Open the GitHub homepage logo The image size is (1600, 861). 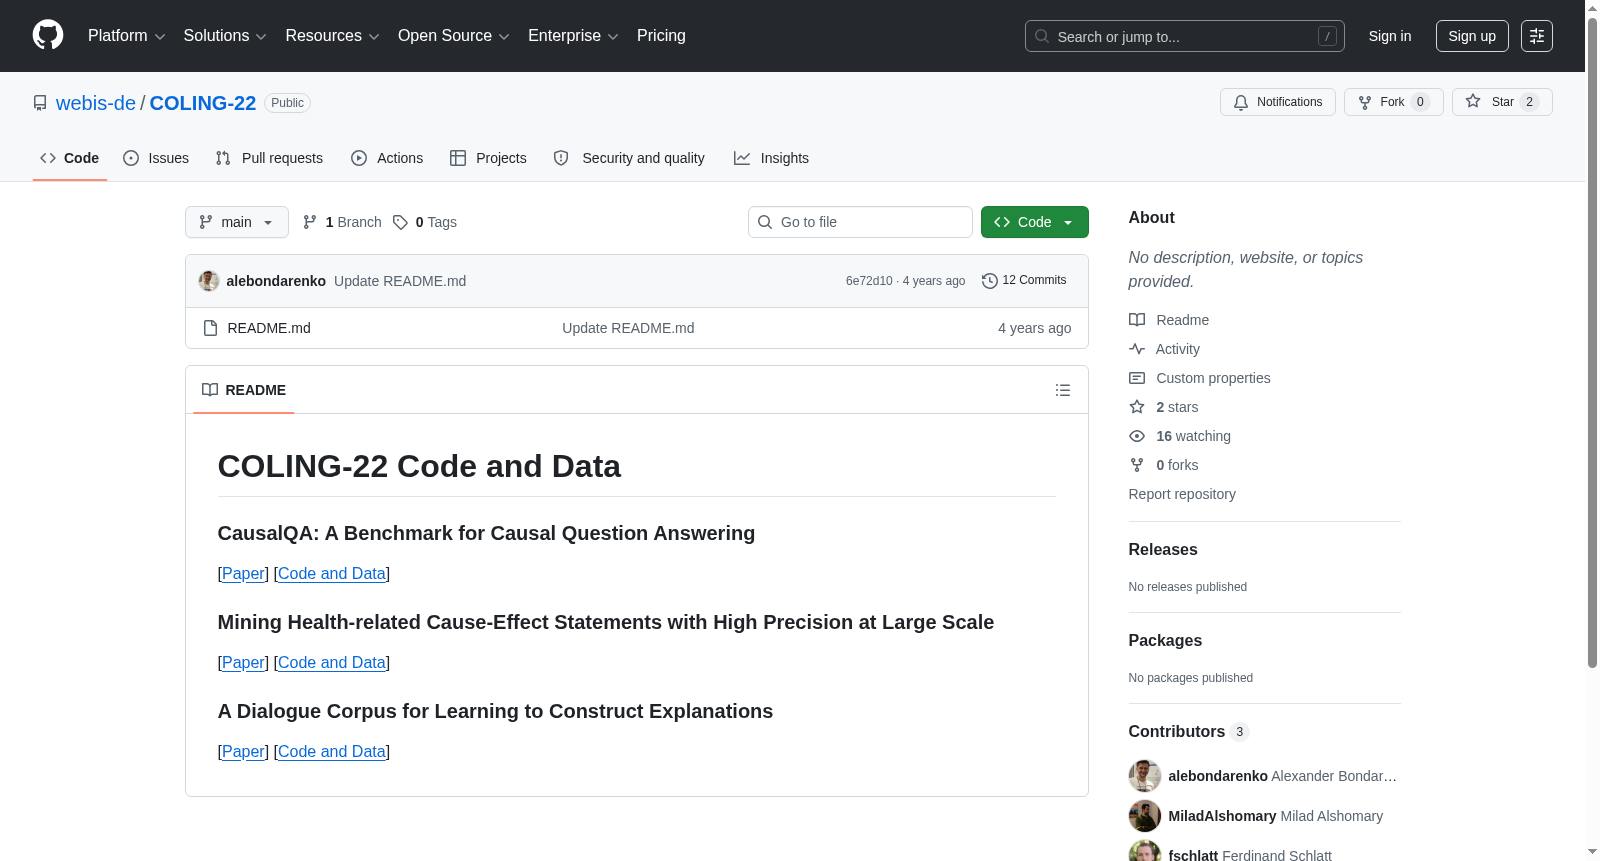tap(48, 35)
